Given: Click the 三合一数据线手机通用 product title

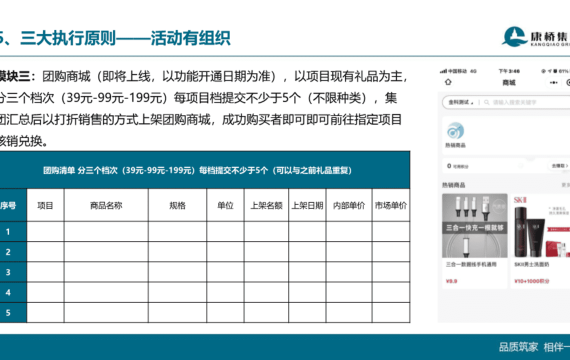Looking at the screenshot, I should click(x=471, y=264).
